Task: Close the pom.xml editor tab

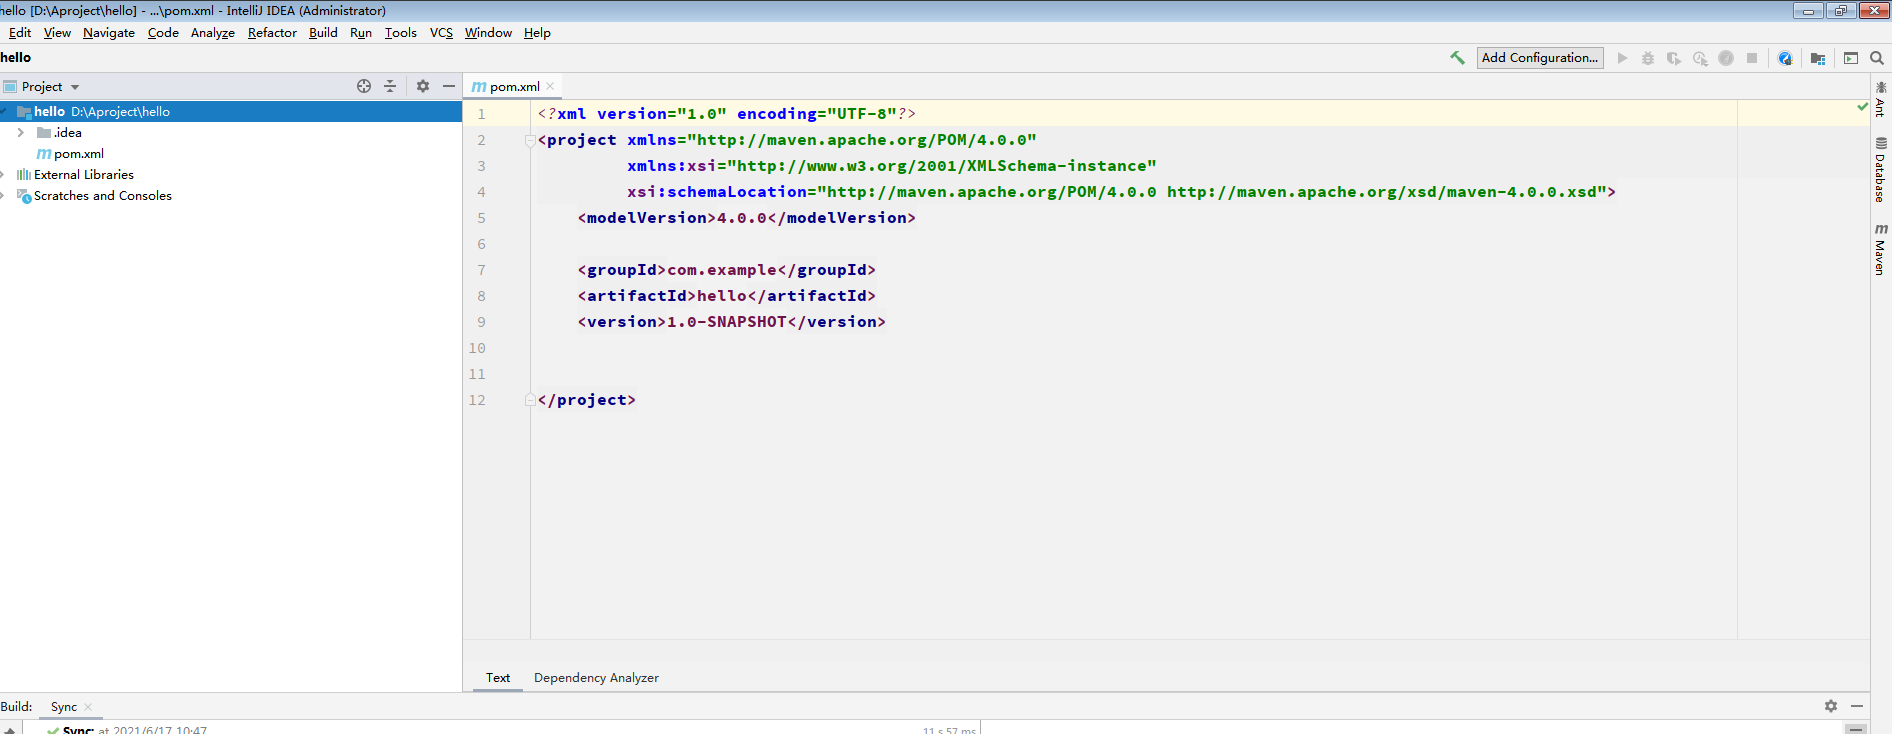Action: pos(550,86)
